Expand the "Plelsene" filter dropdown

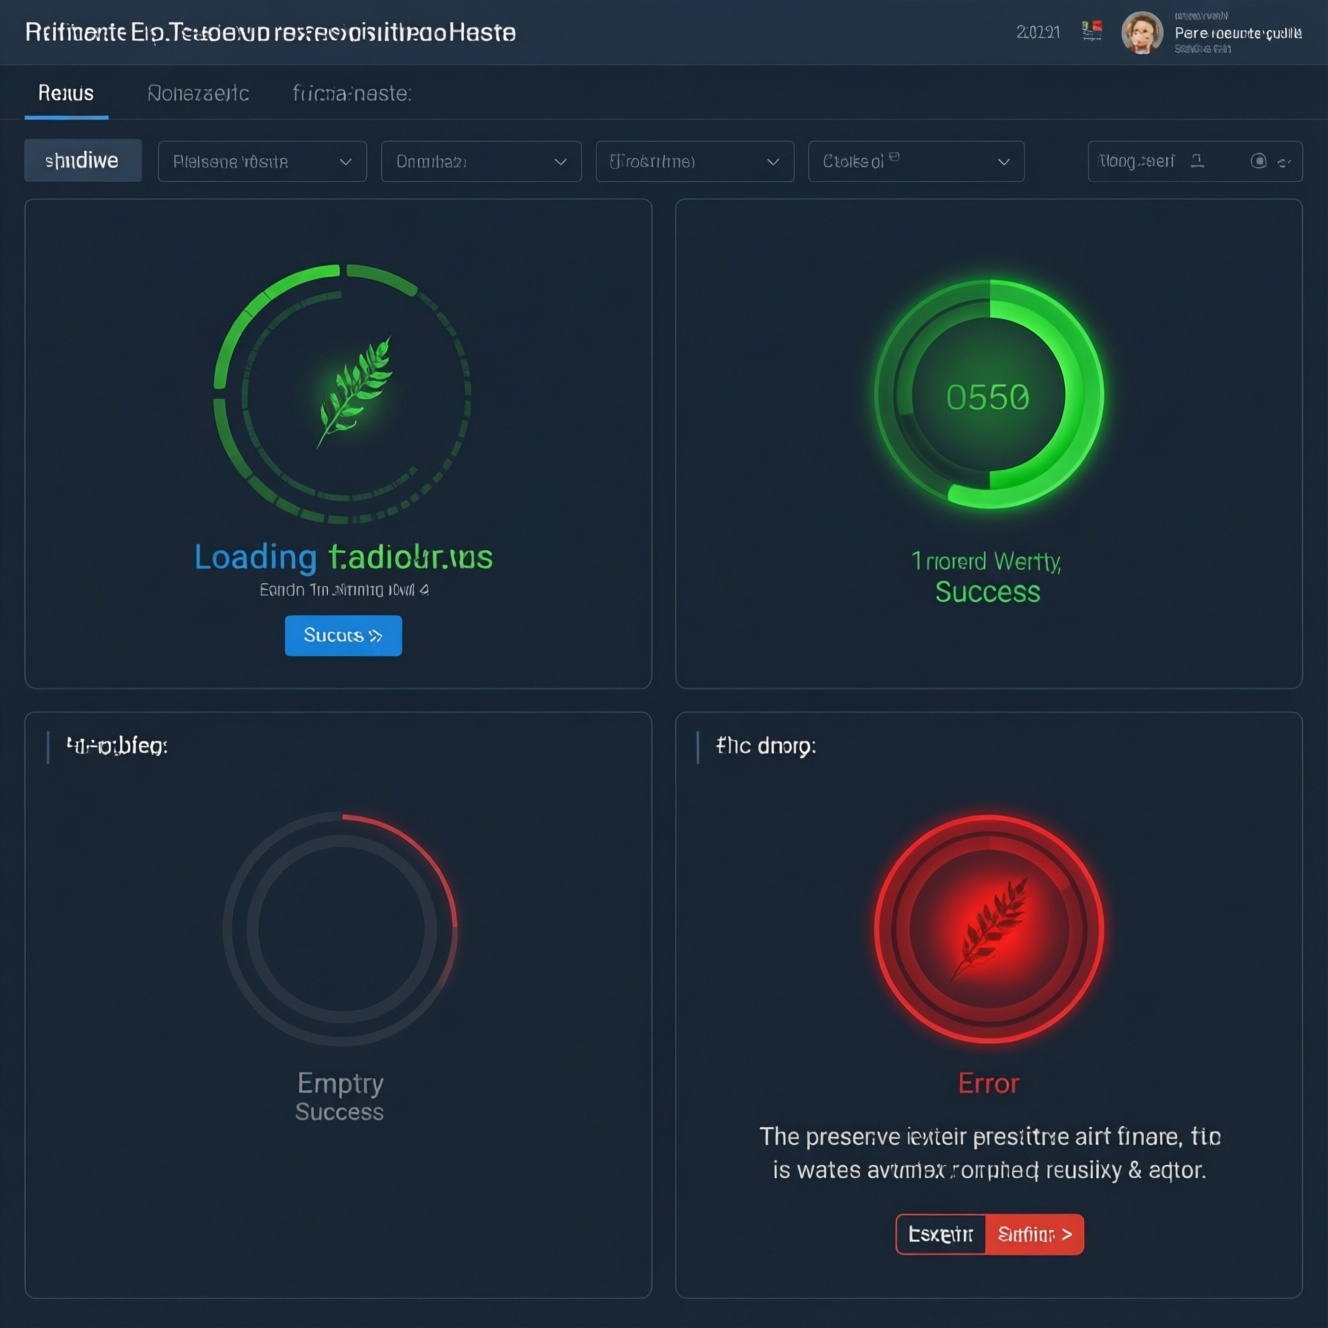(262, 161)
